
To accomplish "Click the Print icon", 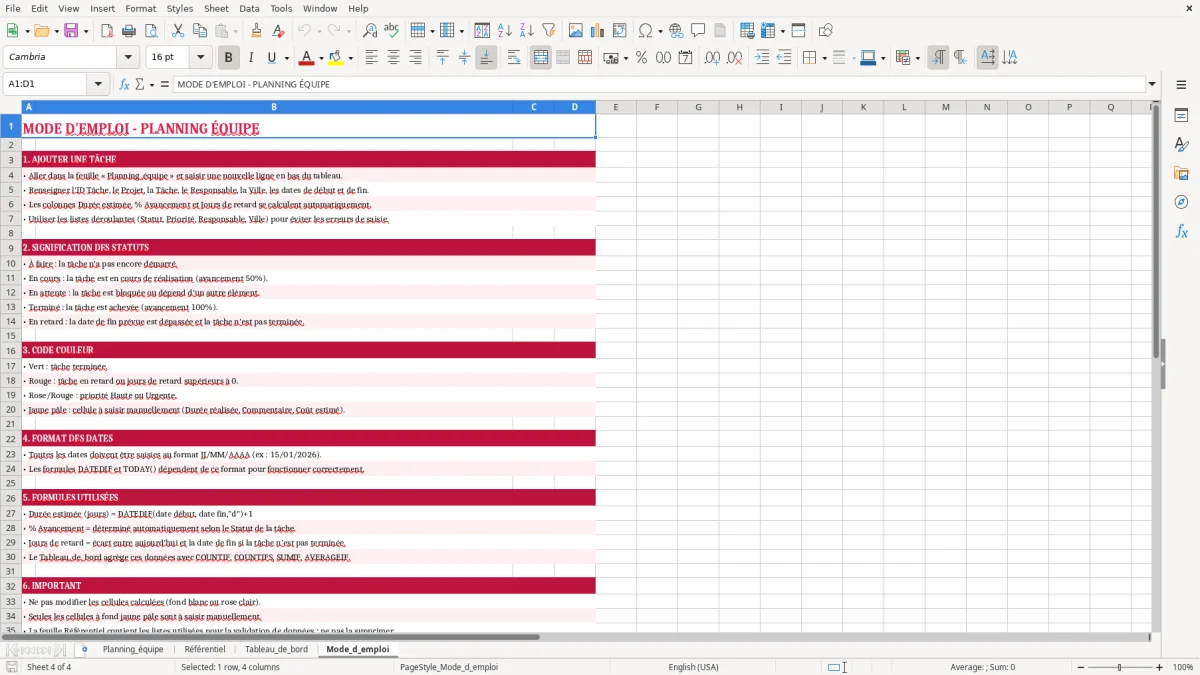I will pos(129,31).
